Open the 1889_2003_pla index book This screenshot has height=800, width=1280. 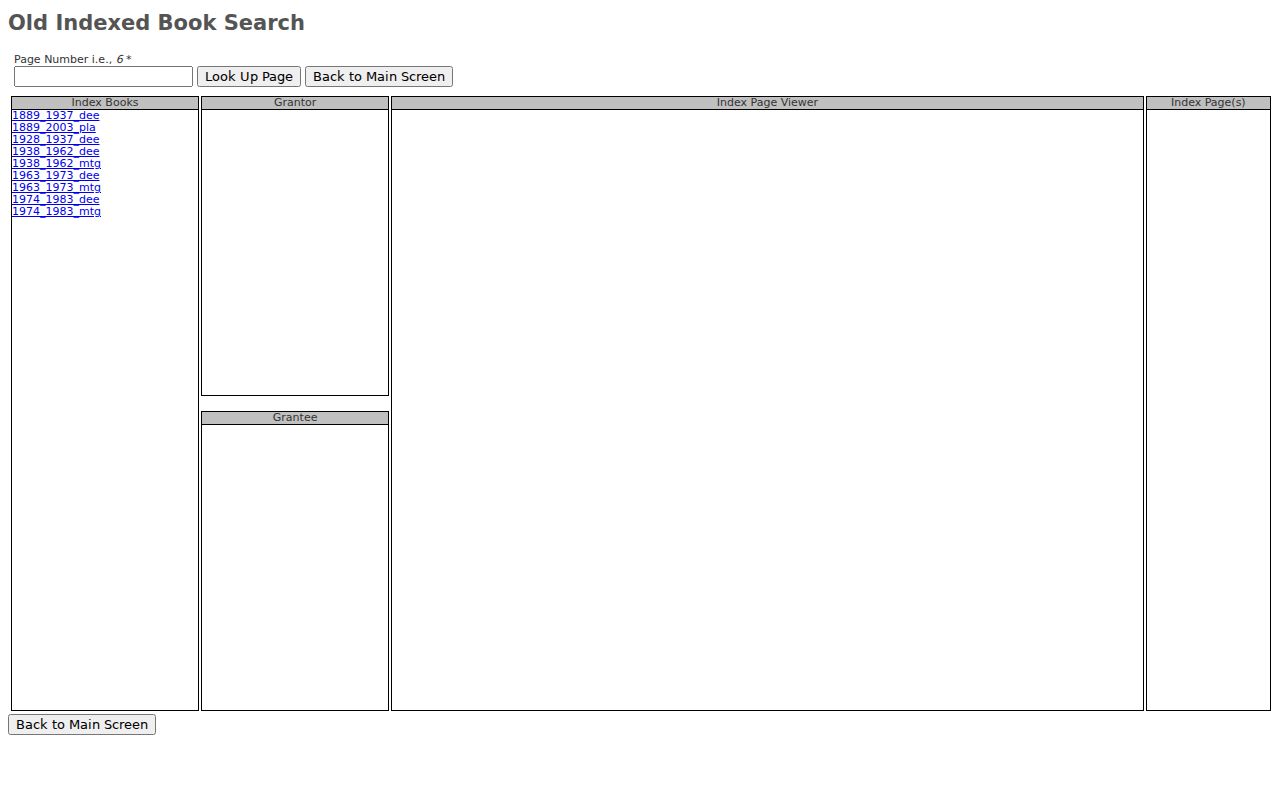coord(54,127)
